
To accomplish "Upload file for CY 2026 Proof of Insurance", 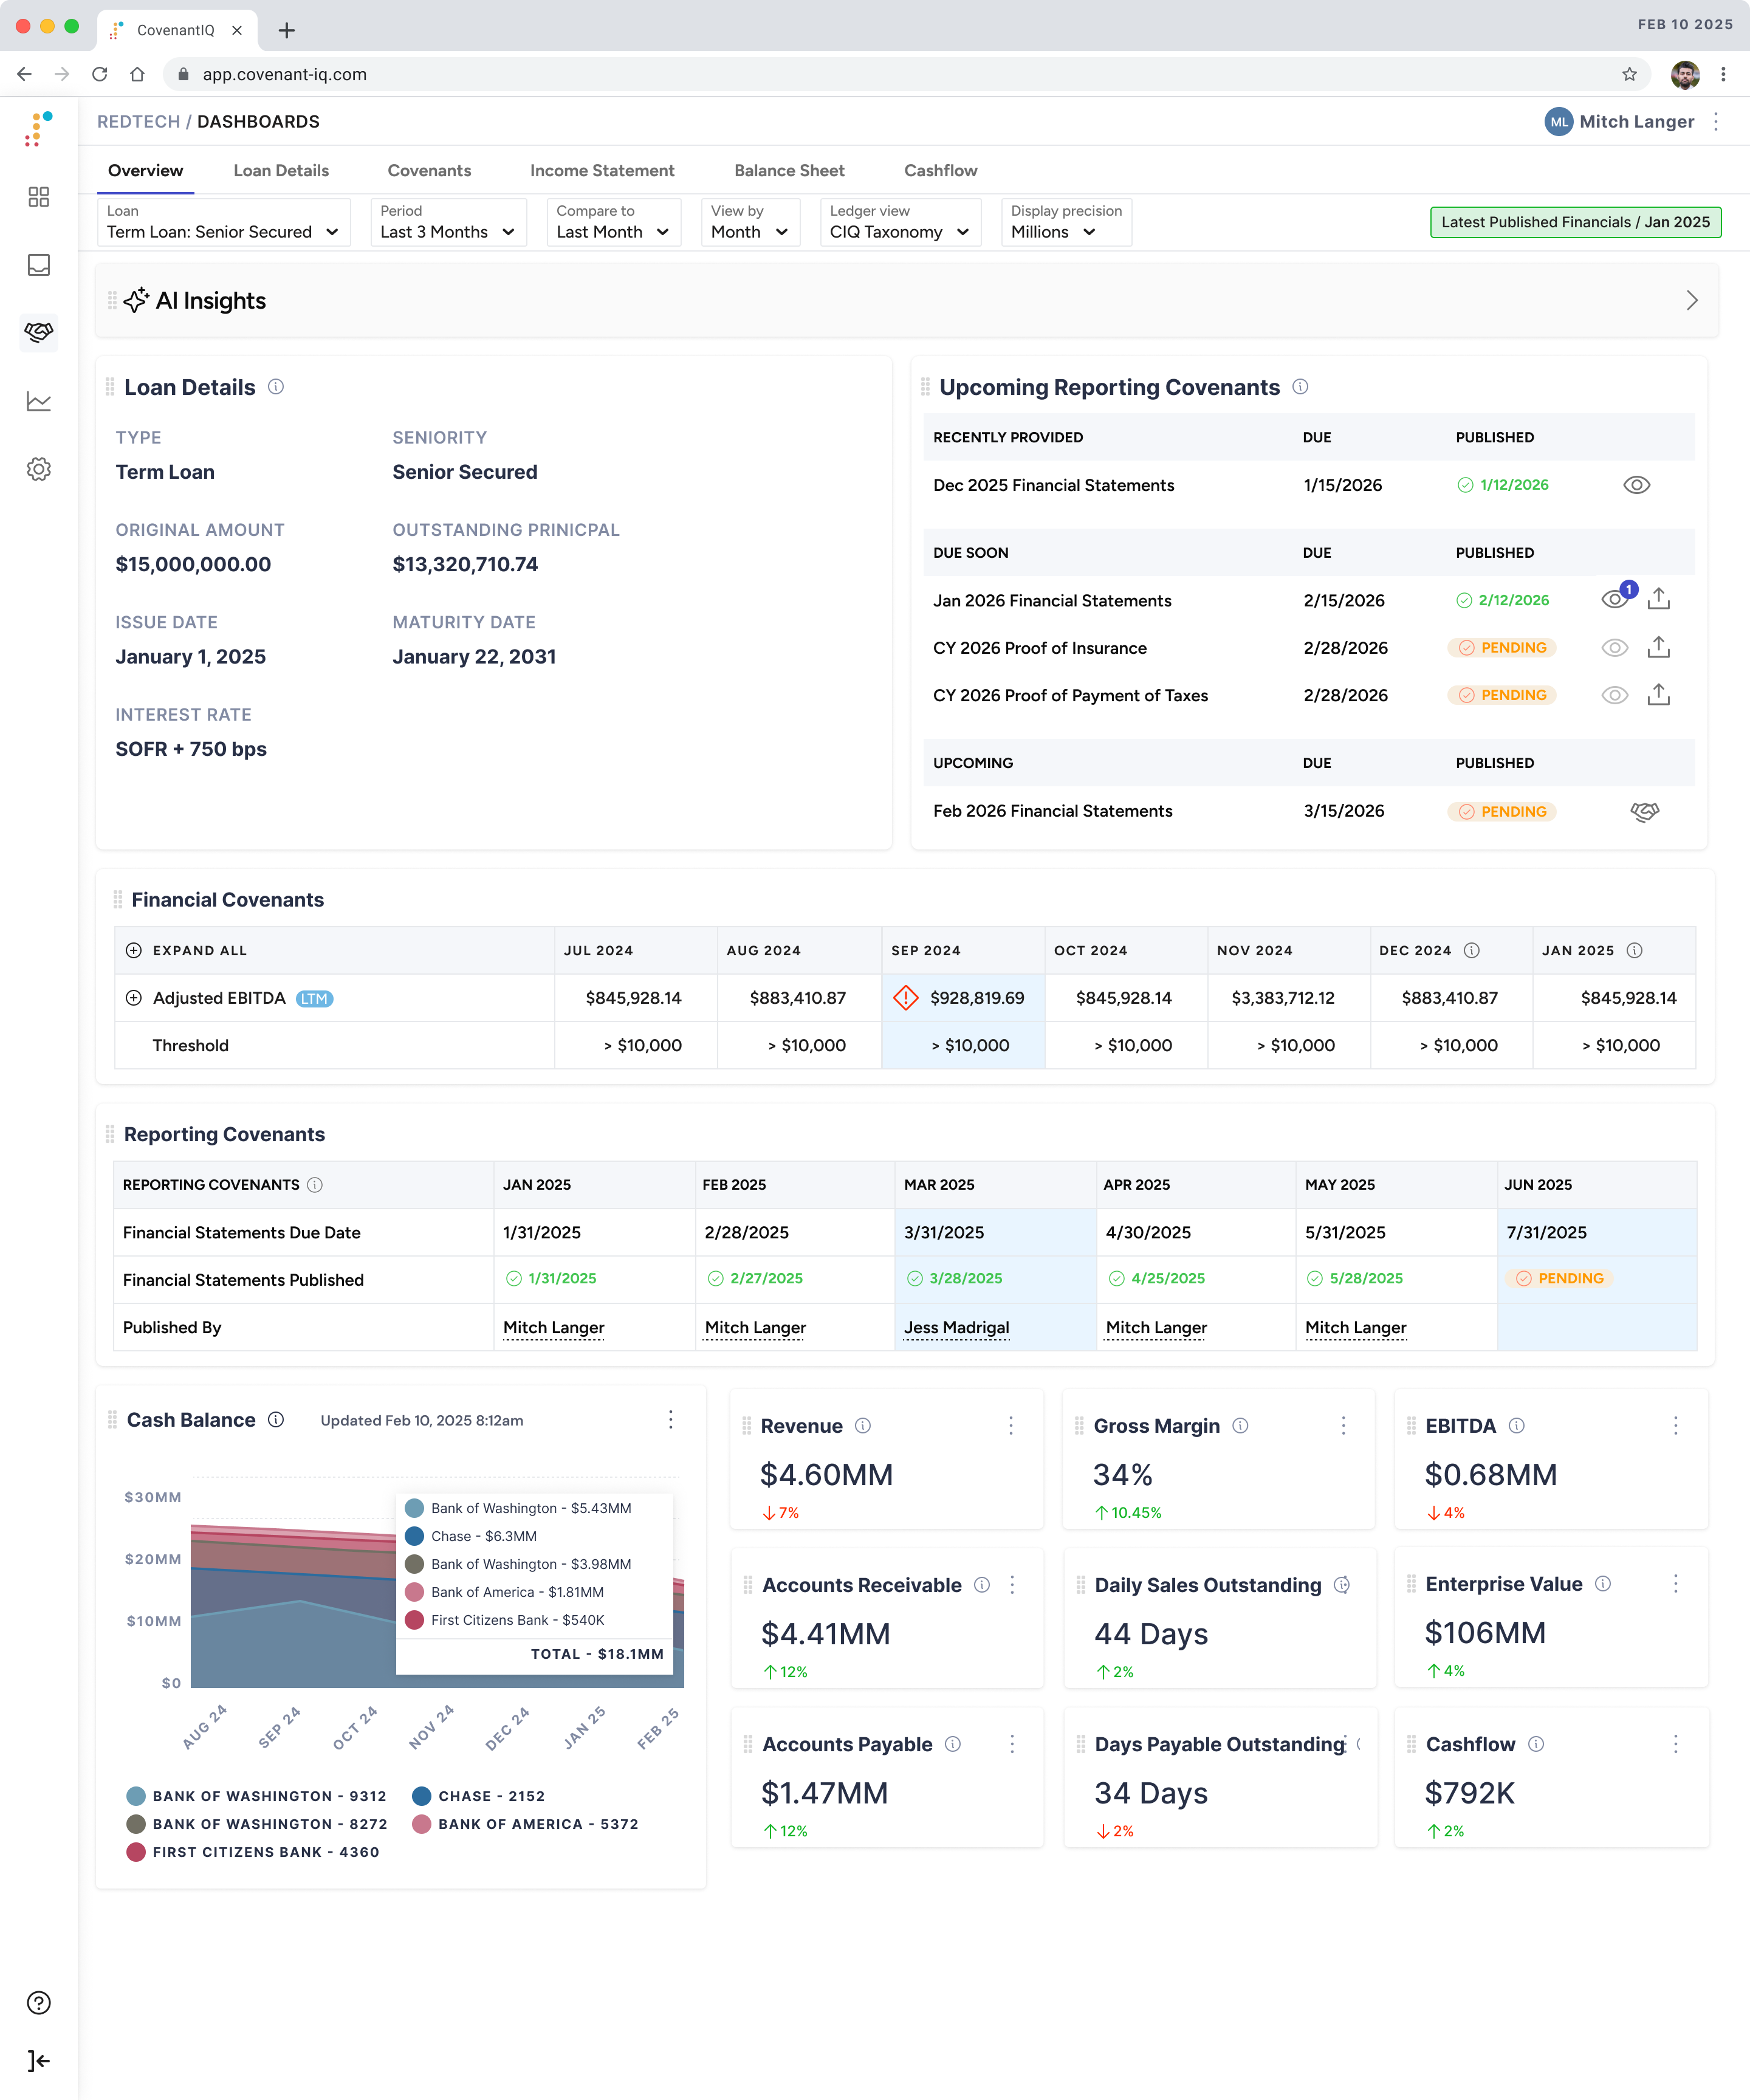I will 1660,646.
